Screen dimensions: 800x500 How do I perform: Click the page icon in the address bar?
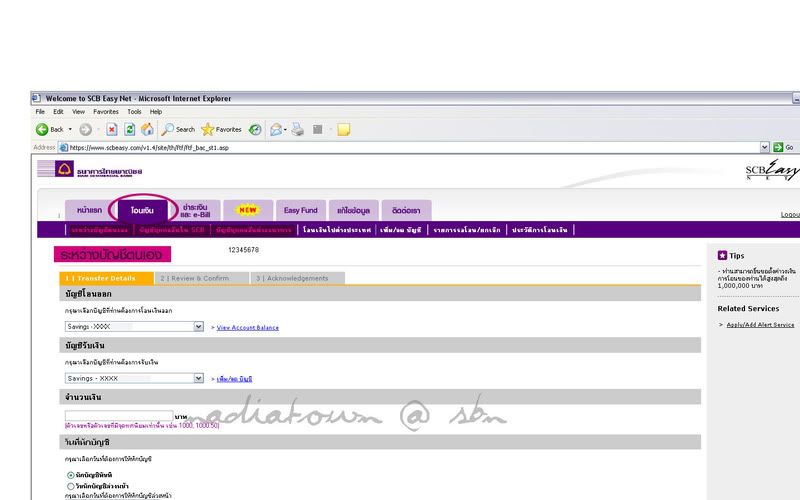pos(63,147)
